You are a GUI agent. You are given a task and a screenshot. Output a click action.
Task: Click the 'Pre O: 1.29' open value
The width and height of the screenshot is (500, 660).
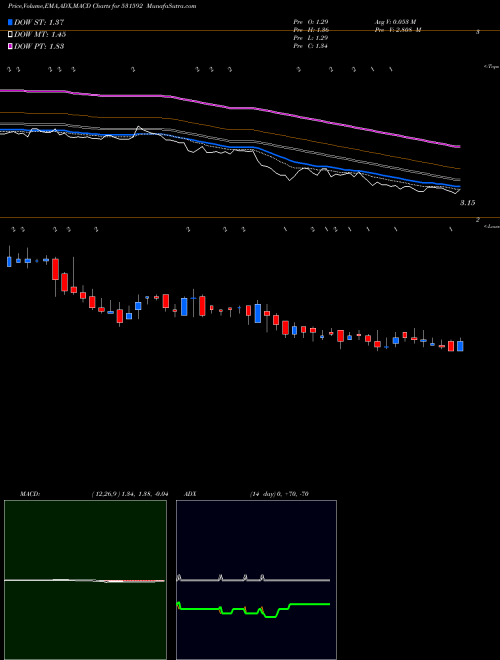pyautogui.click(x=311, y=21)
